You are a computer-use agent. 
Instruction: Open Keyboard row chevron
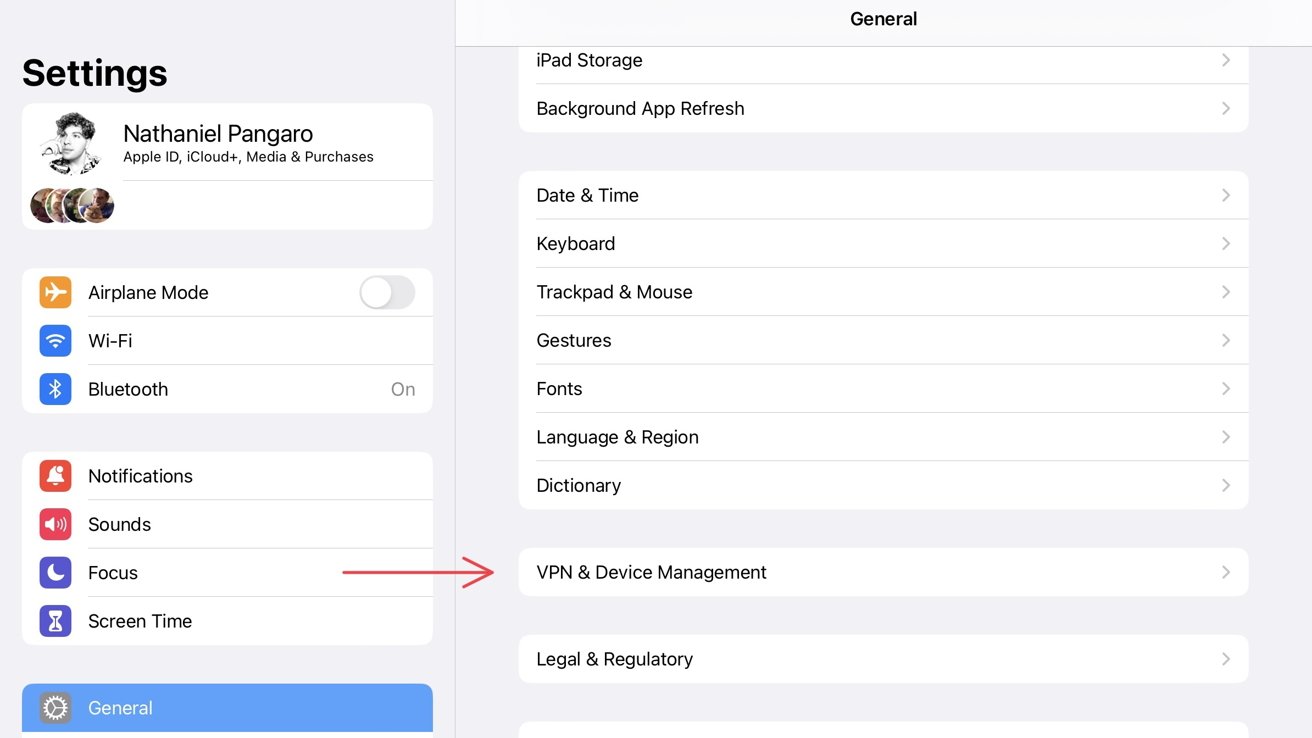(x=1226, y=243)
